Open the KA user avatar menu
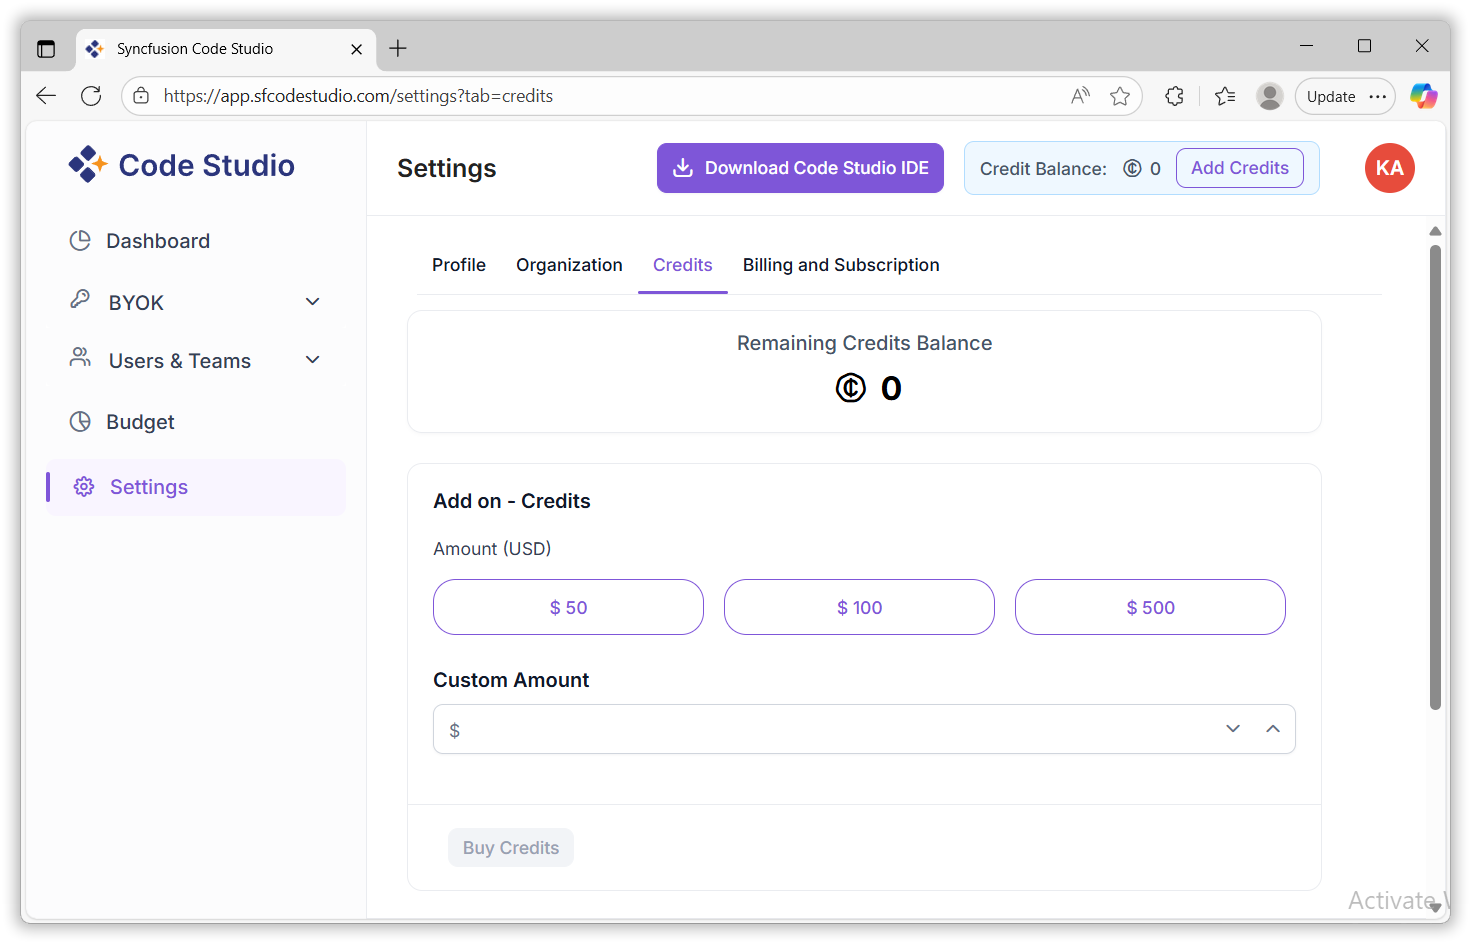The image size is (1471, 944). point(1389,168)
